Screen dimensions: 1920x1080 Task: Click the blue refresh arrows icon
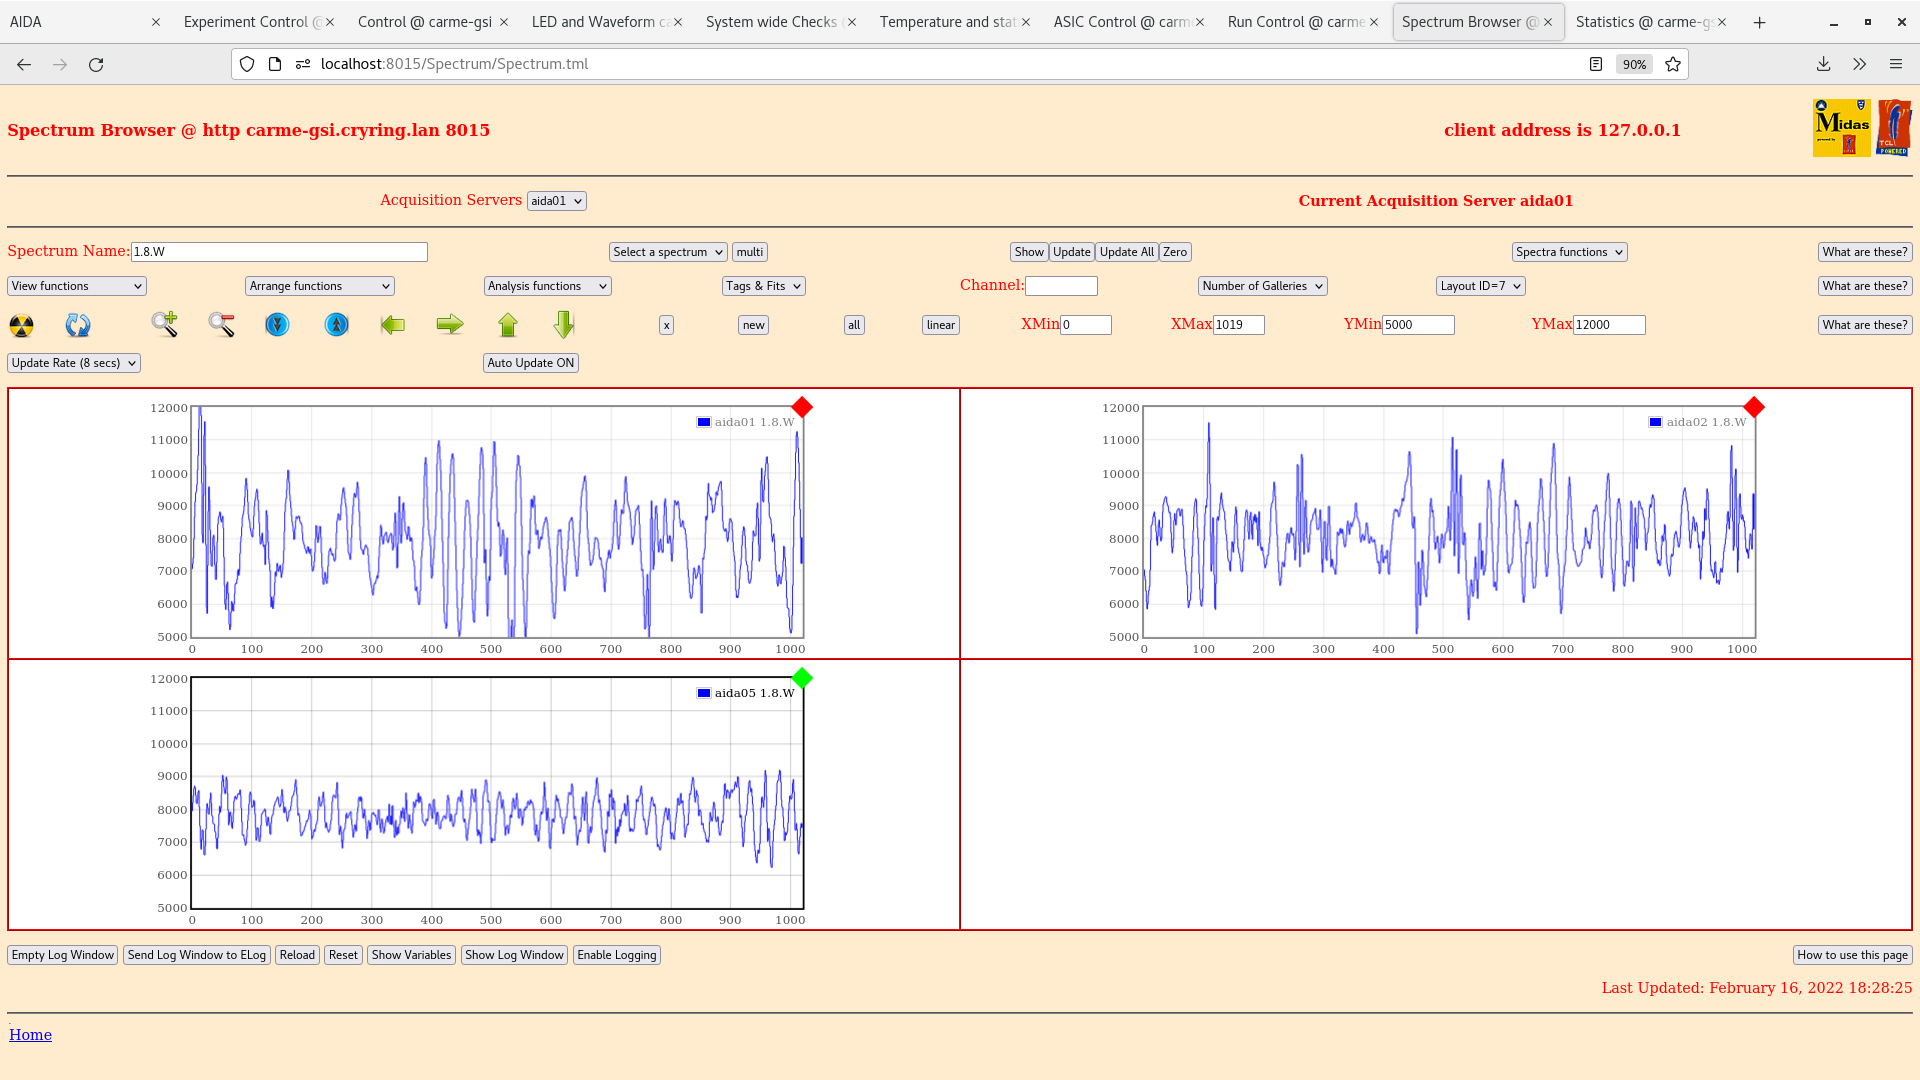(x=78, y=325)
